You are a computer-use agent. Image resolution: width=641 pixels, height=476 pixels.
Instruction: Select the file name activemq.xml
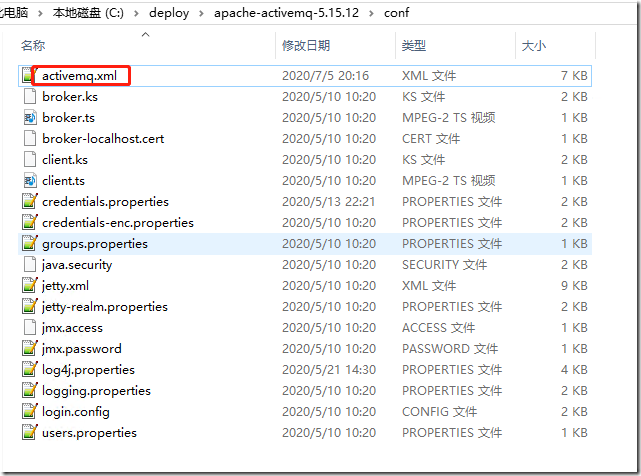(x=79, y=76)
